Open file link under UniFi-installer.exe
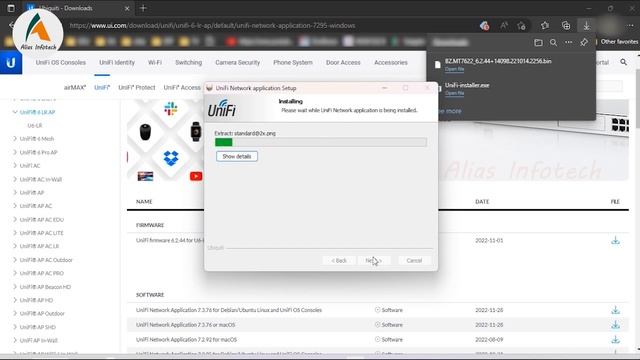This screenshot has height=360, width=640. 454,93
